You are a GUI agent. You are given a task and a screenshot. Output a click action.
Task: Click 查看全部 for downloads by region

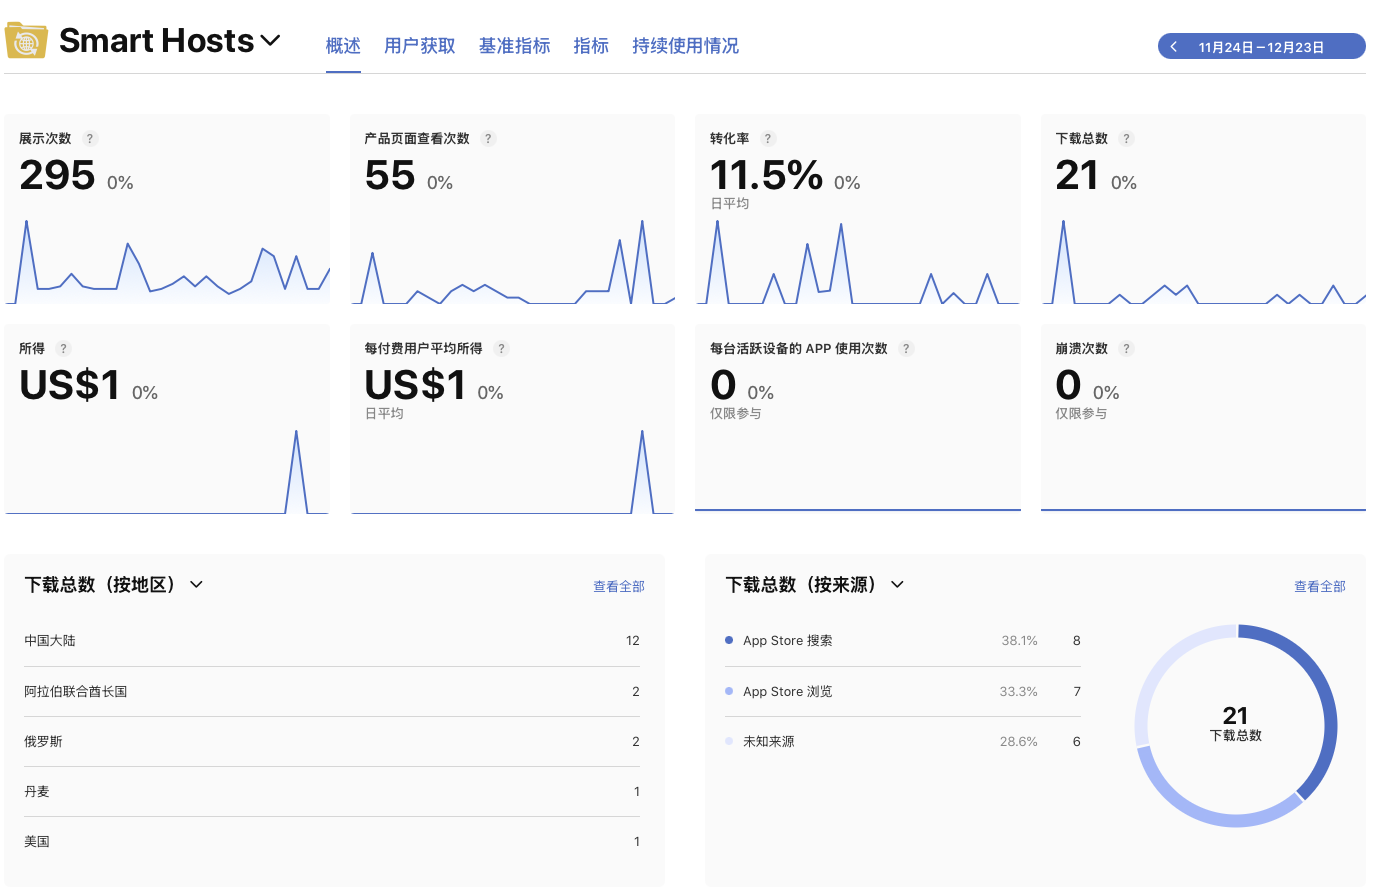pyautogui.click(x=618, y=586)
